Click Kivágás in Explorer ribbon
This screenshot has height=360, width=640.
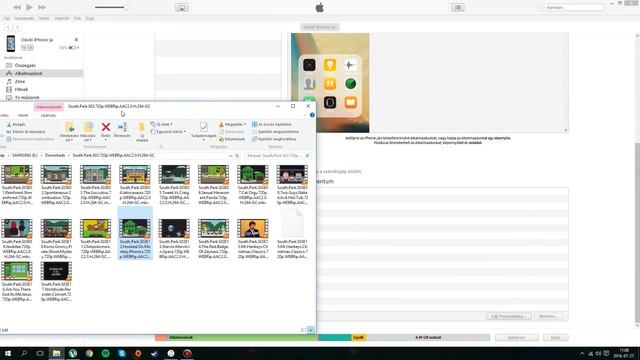[x=16, y=124]
